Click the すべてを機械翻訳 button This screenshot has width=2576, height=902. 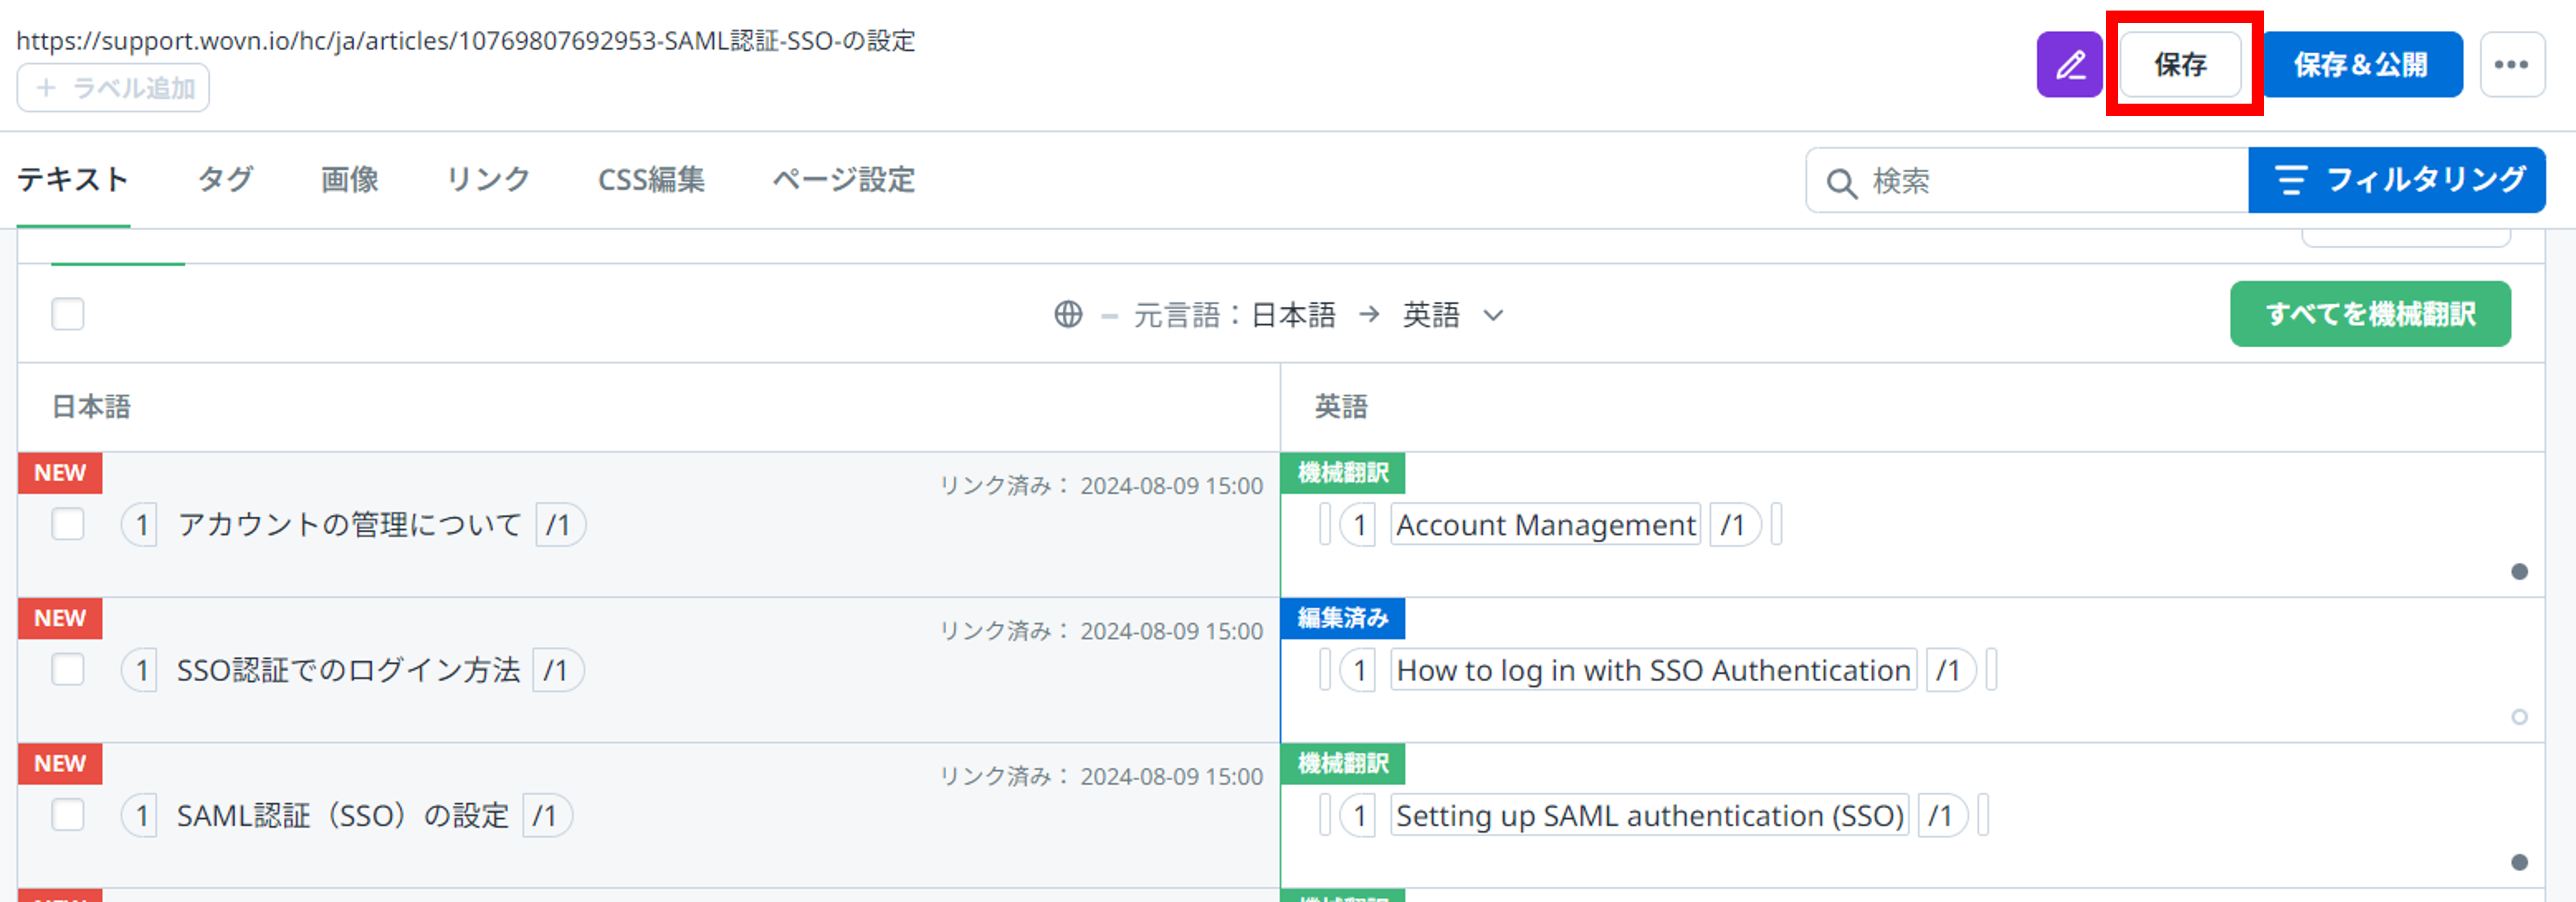pos(2370,314)
